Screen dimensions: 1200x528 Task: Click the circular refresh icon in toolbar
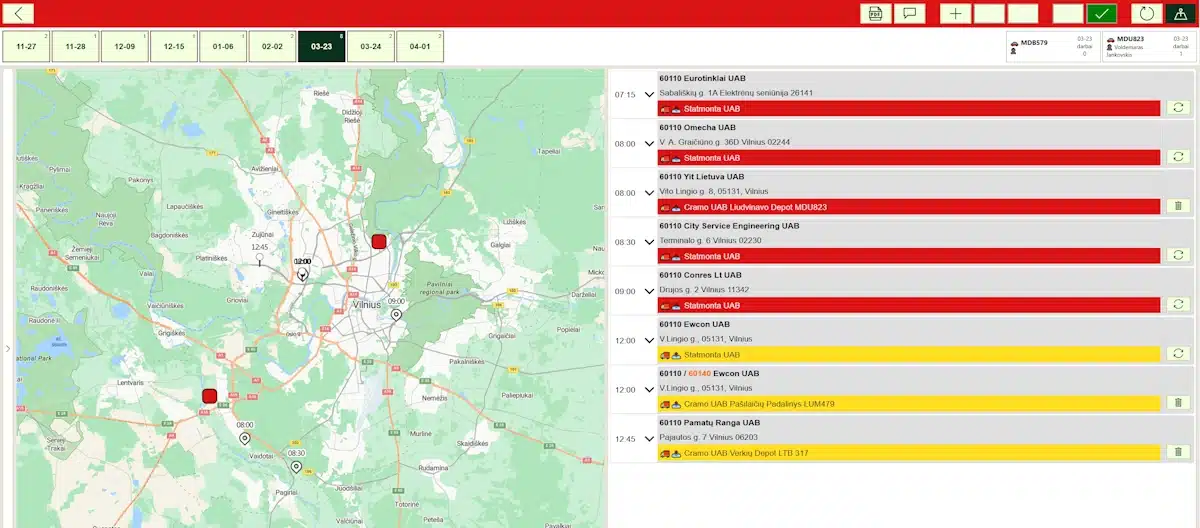click(1146, 13)
